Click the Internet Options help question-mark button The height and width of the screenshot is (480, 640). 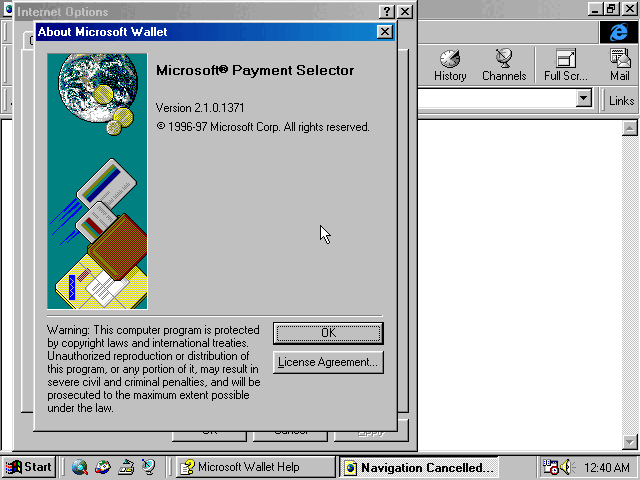point(387,12)
